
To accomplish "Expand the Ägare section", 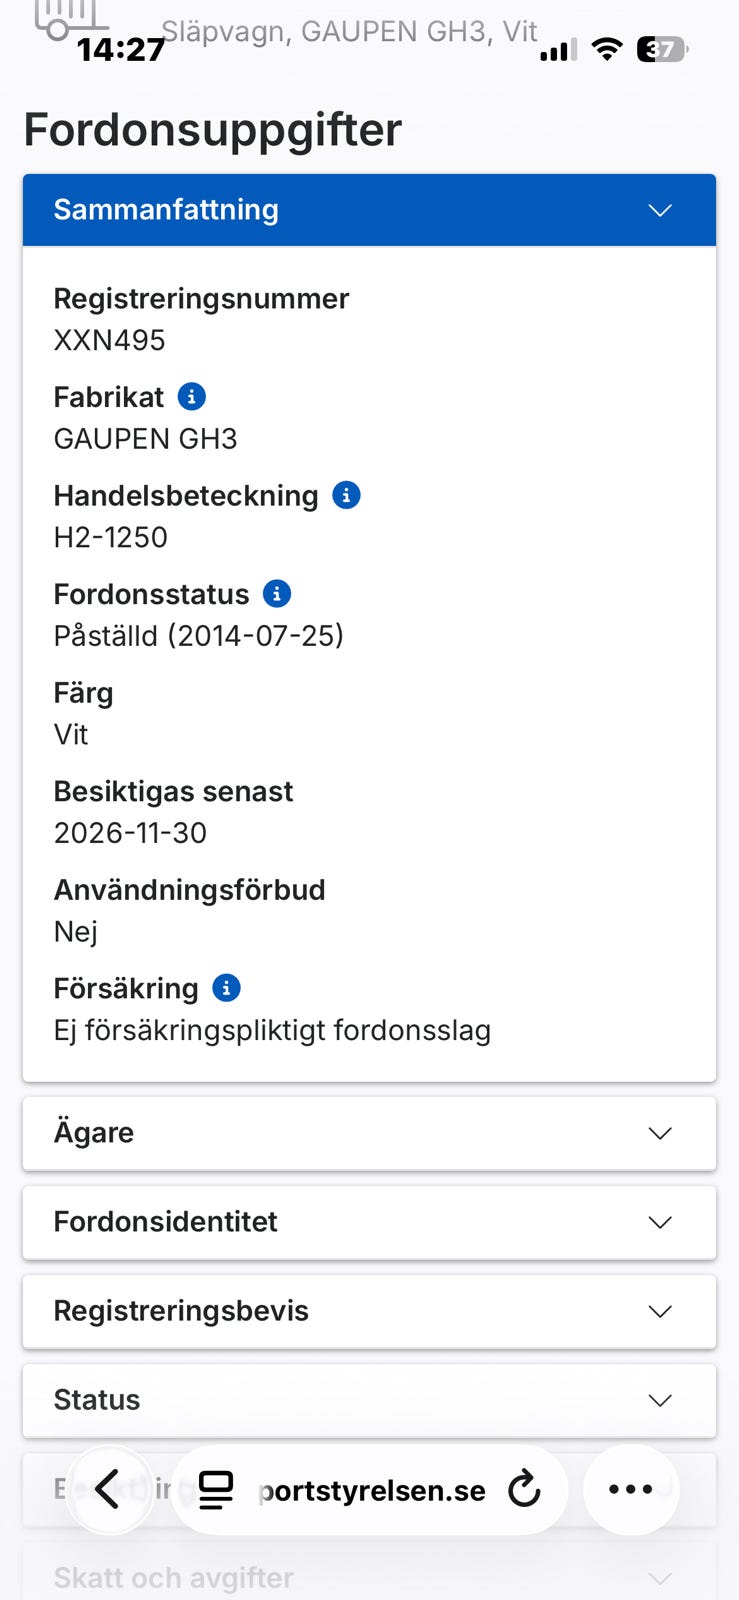I will (369, 1133).
